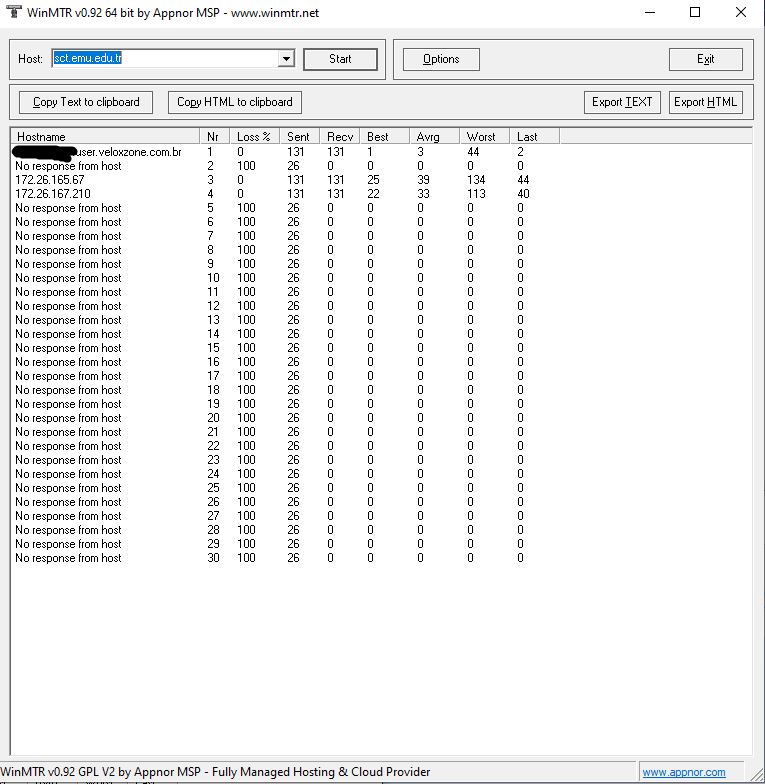Copy HTML to clipboard
Screen dimensions: 765x784
(235, 102)
